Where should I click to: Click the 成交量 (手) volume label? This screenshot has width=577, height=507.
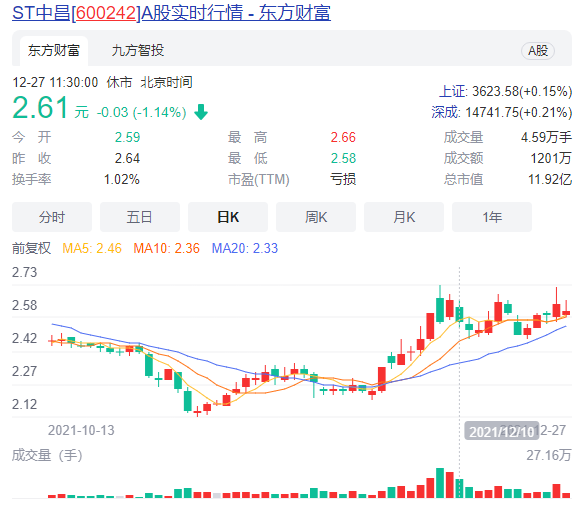[47, 455]
